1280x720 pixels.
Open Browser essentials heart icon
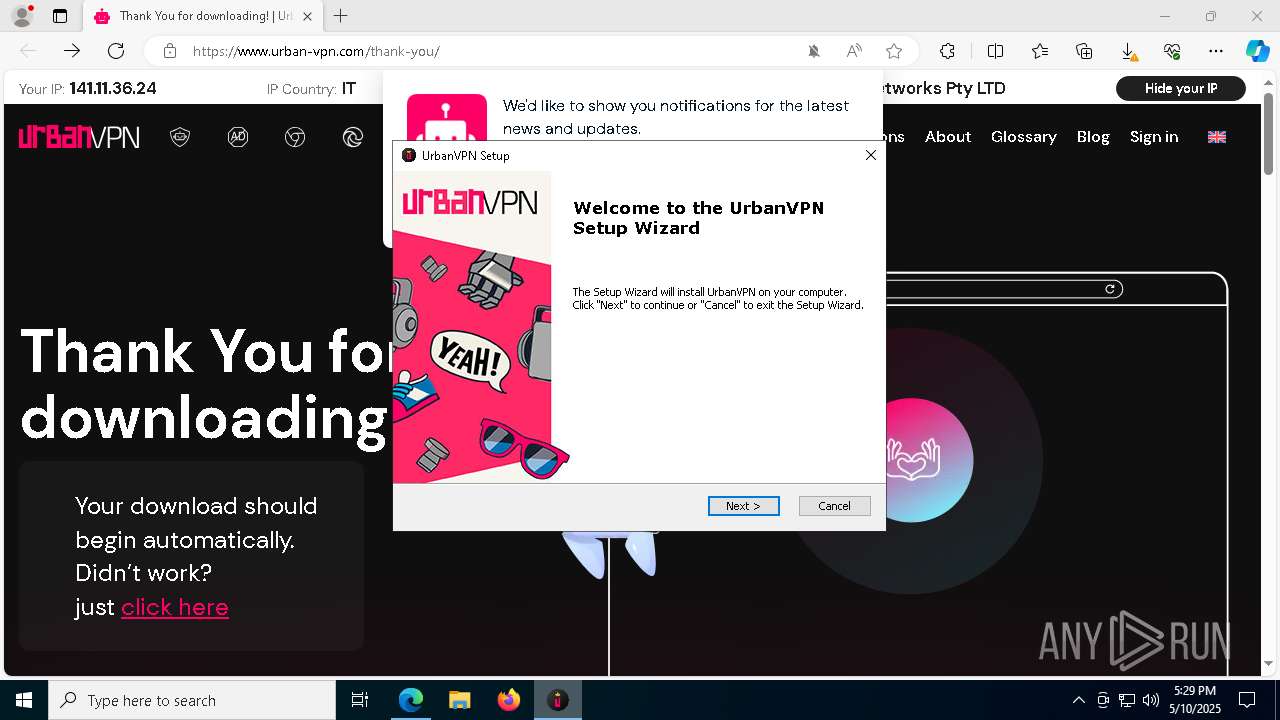1172,51
